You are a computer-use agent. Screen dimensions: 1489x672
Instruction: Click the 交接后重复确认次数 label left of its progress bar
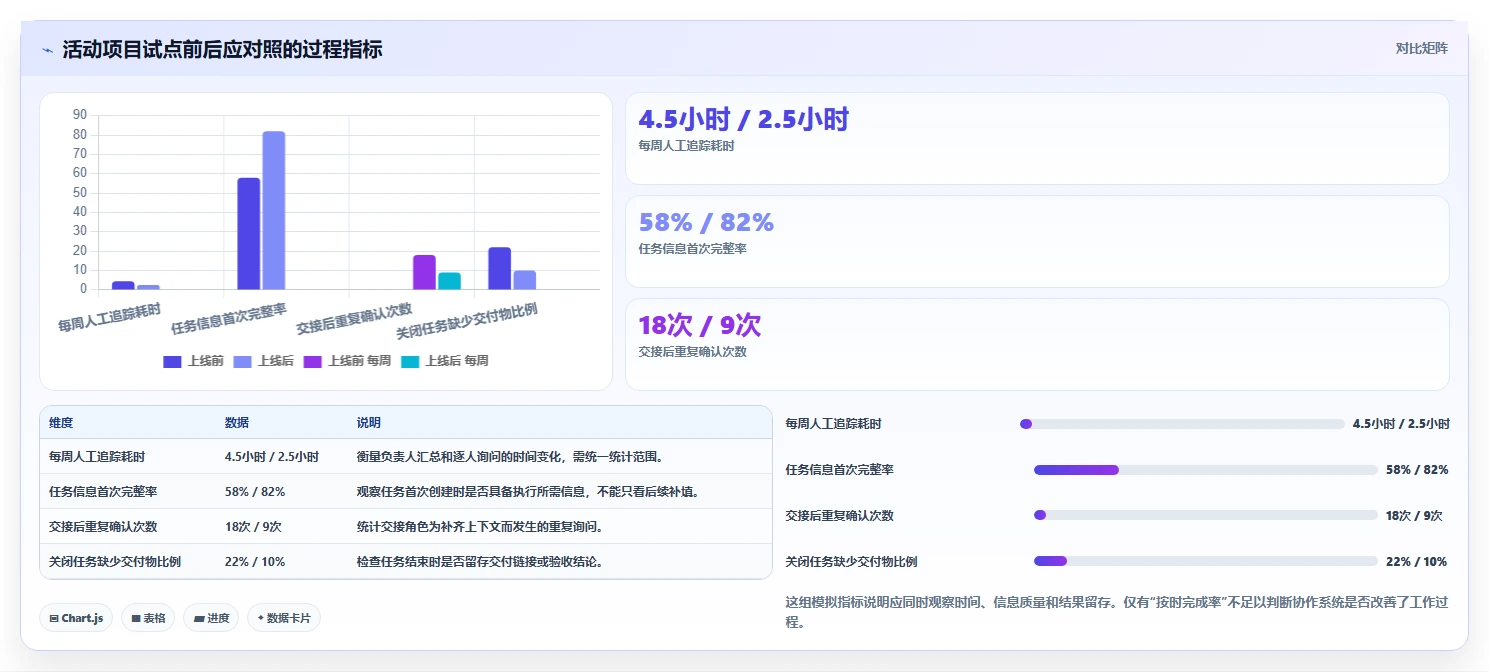click(840, 516)
